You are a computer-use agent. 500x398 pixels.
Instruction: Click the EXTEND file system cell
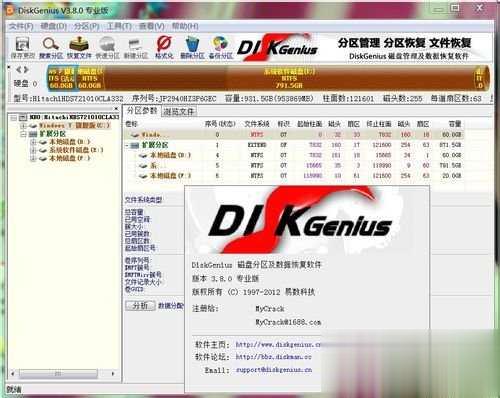click(x=257, y=145)
